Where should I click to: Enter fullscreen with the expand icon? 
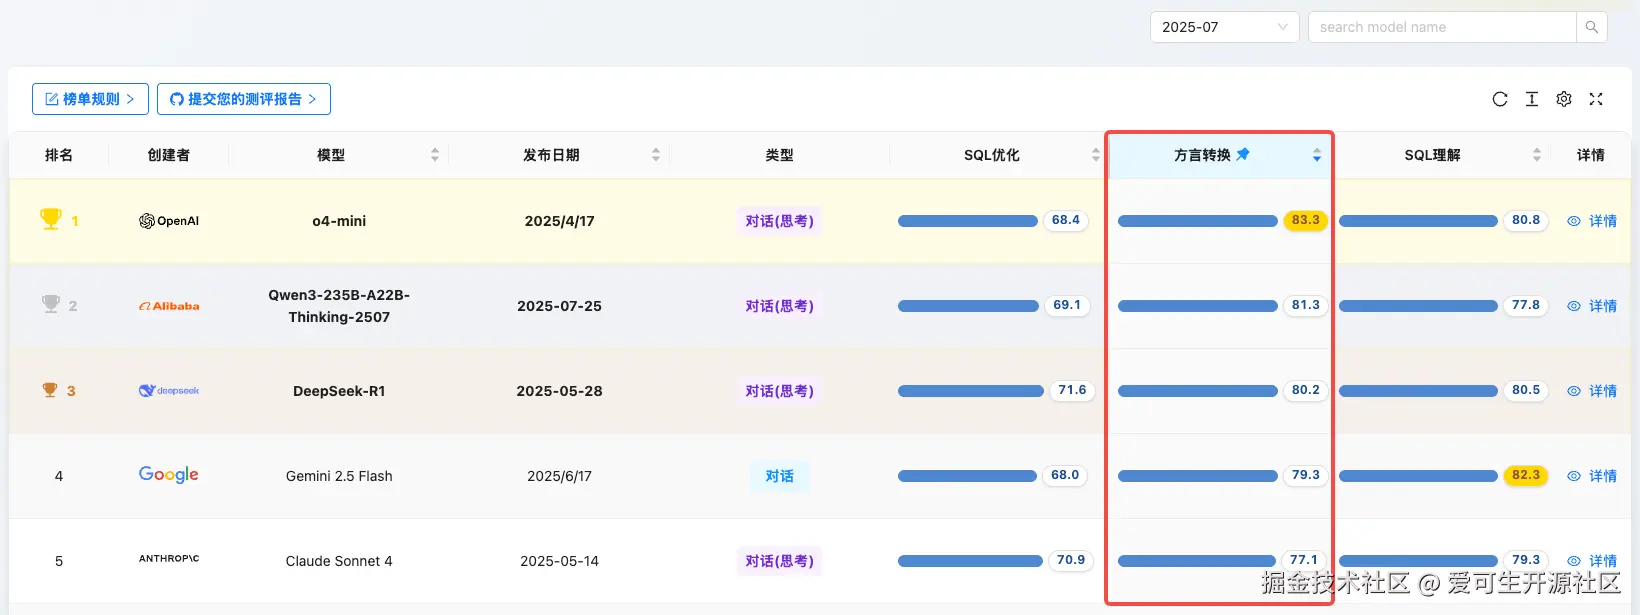[1596, 99]
